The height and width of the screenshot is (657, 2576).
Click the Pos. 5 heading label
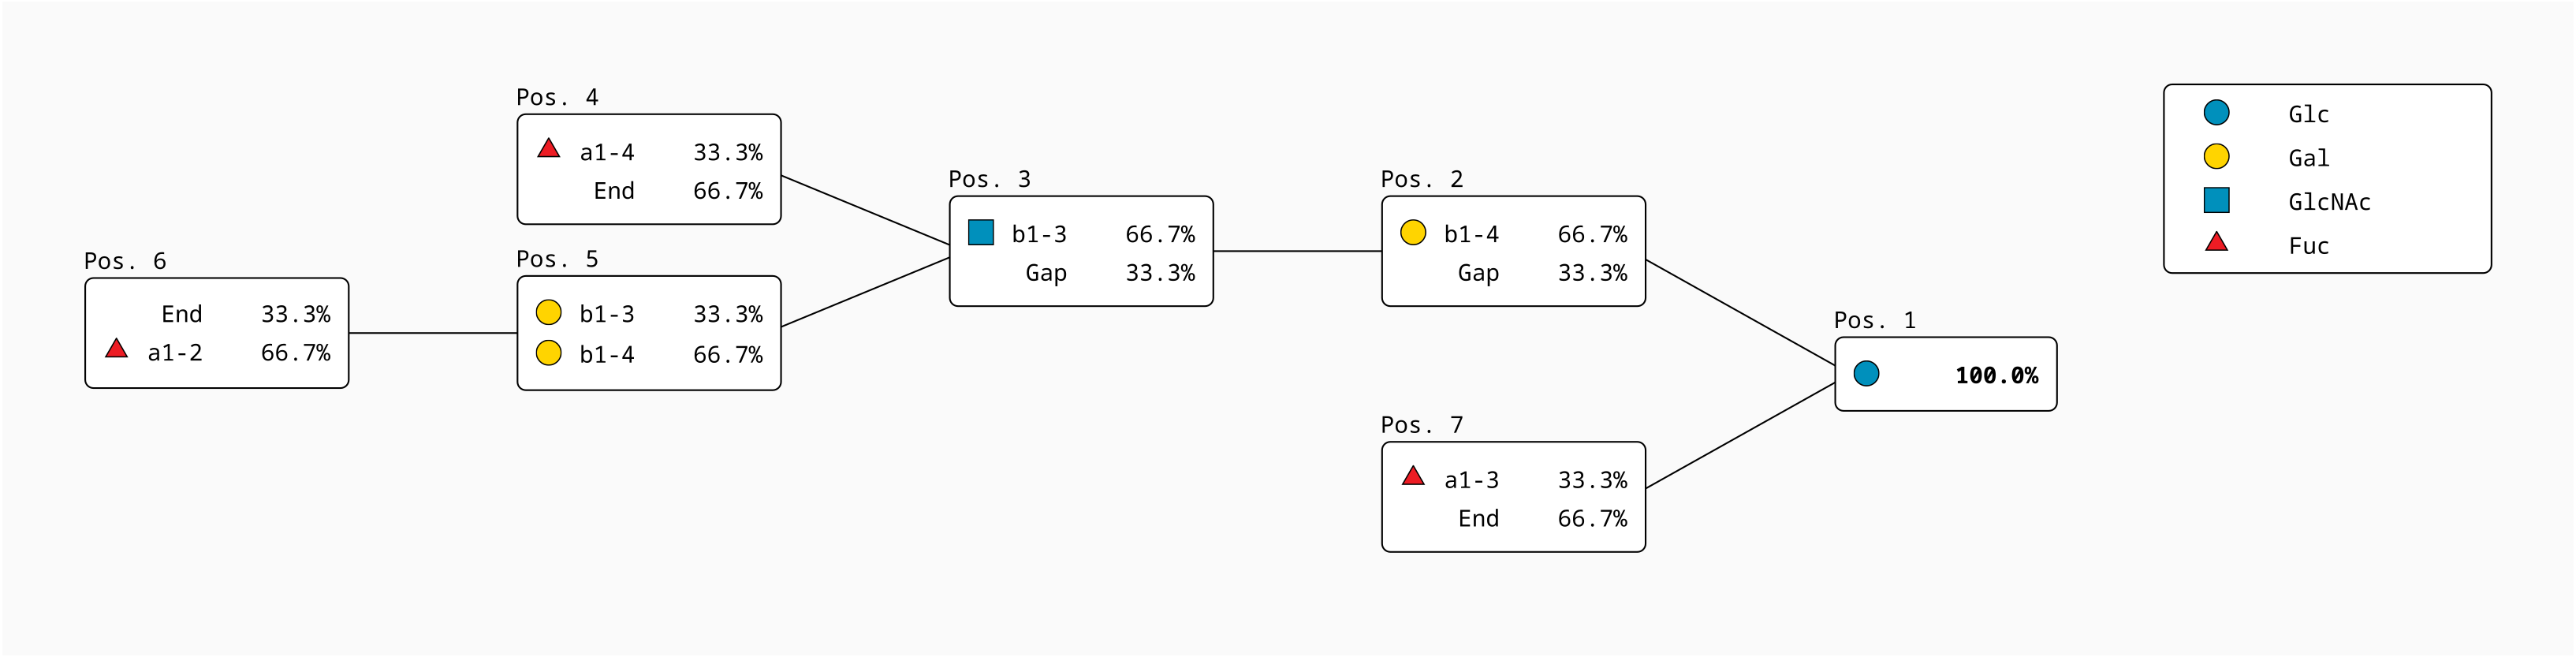557,259
